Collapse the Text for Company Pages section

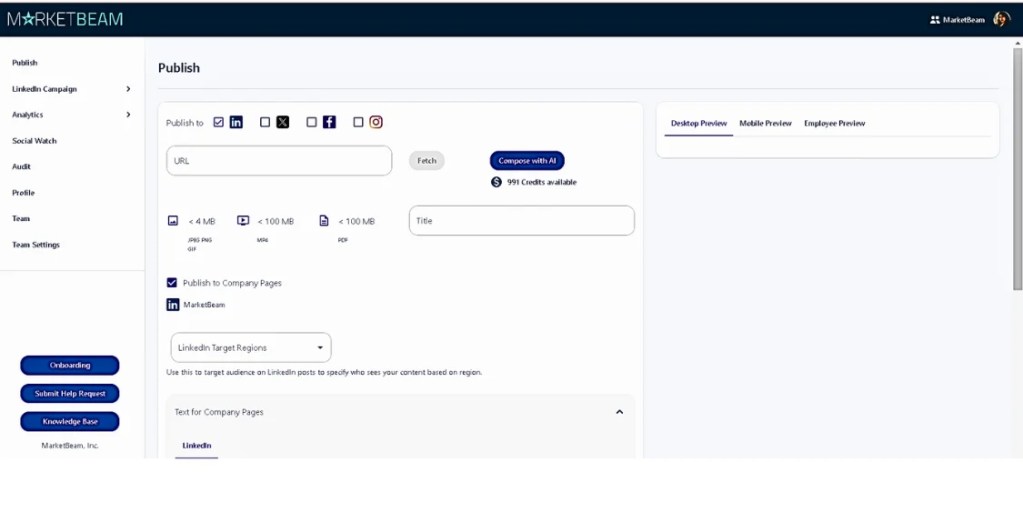(619, 412)
